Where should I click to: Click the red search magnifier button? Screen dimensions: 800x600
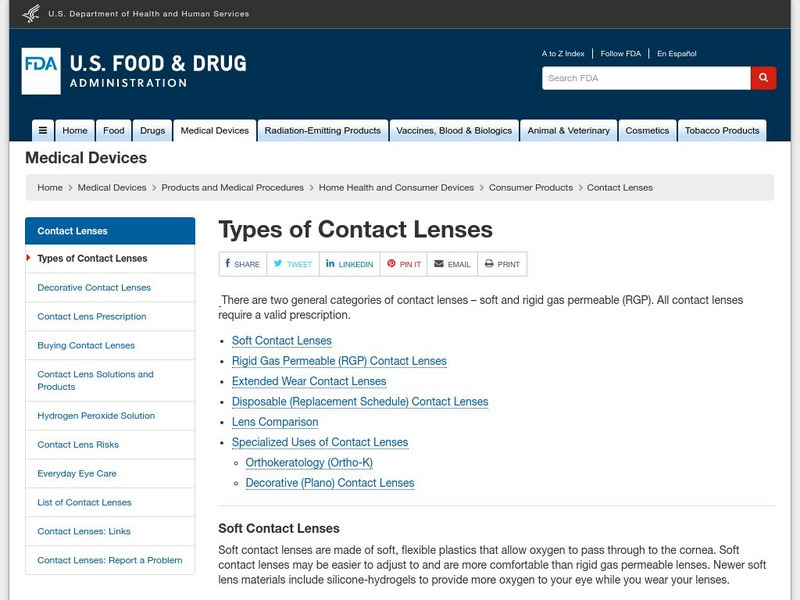763,76
